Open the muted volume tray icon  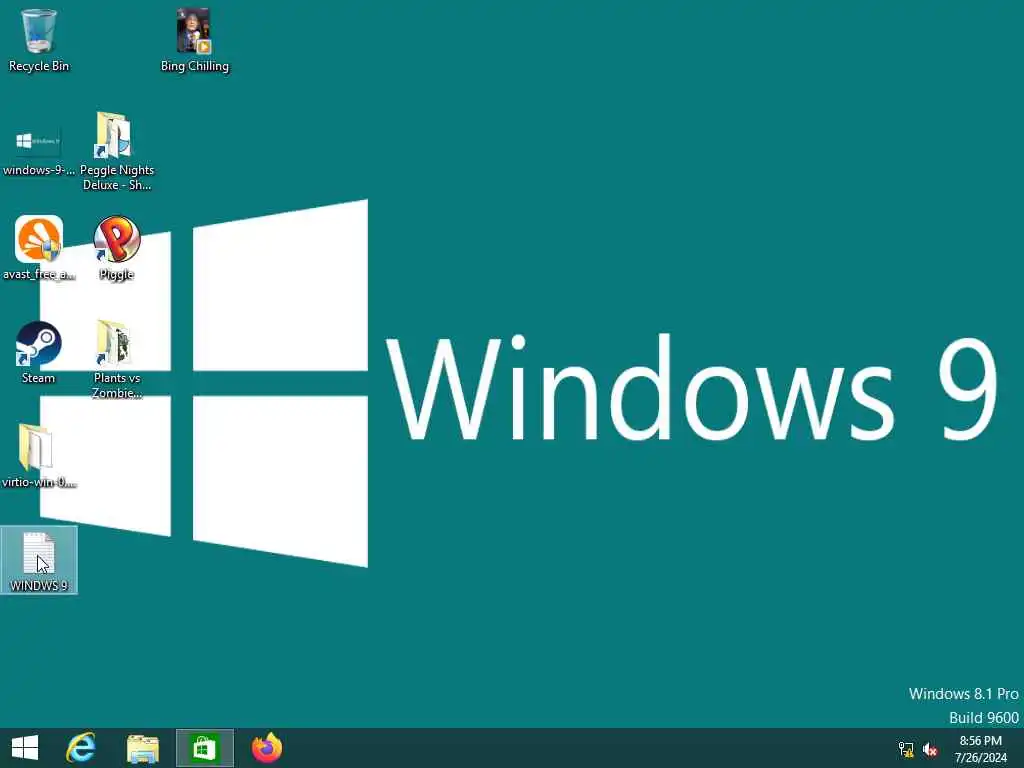pos(930,749)
